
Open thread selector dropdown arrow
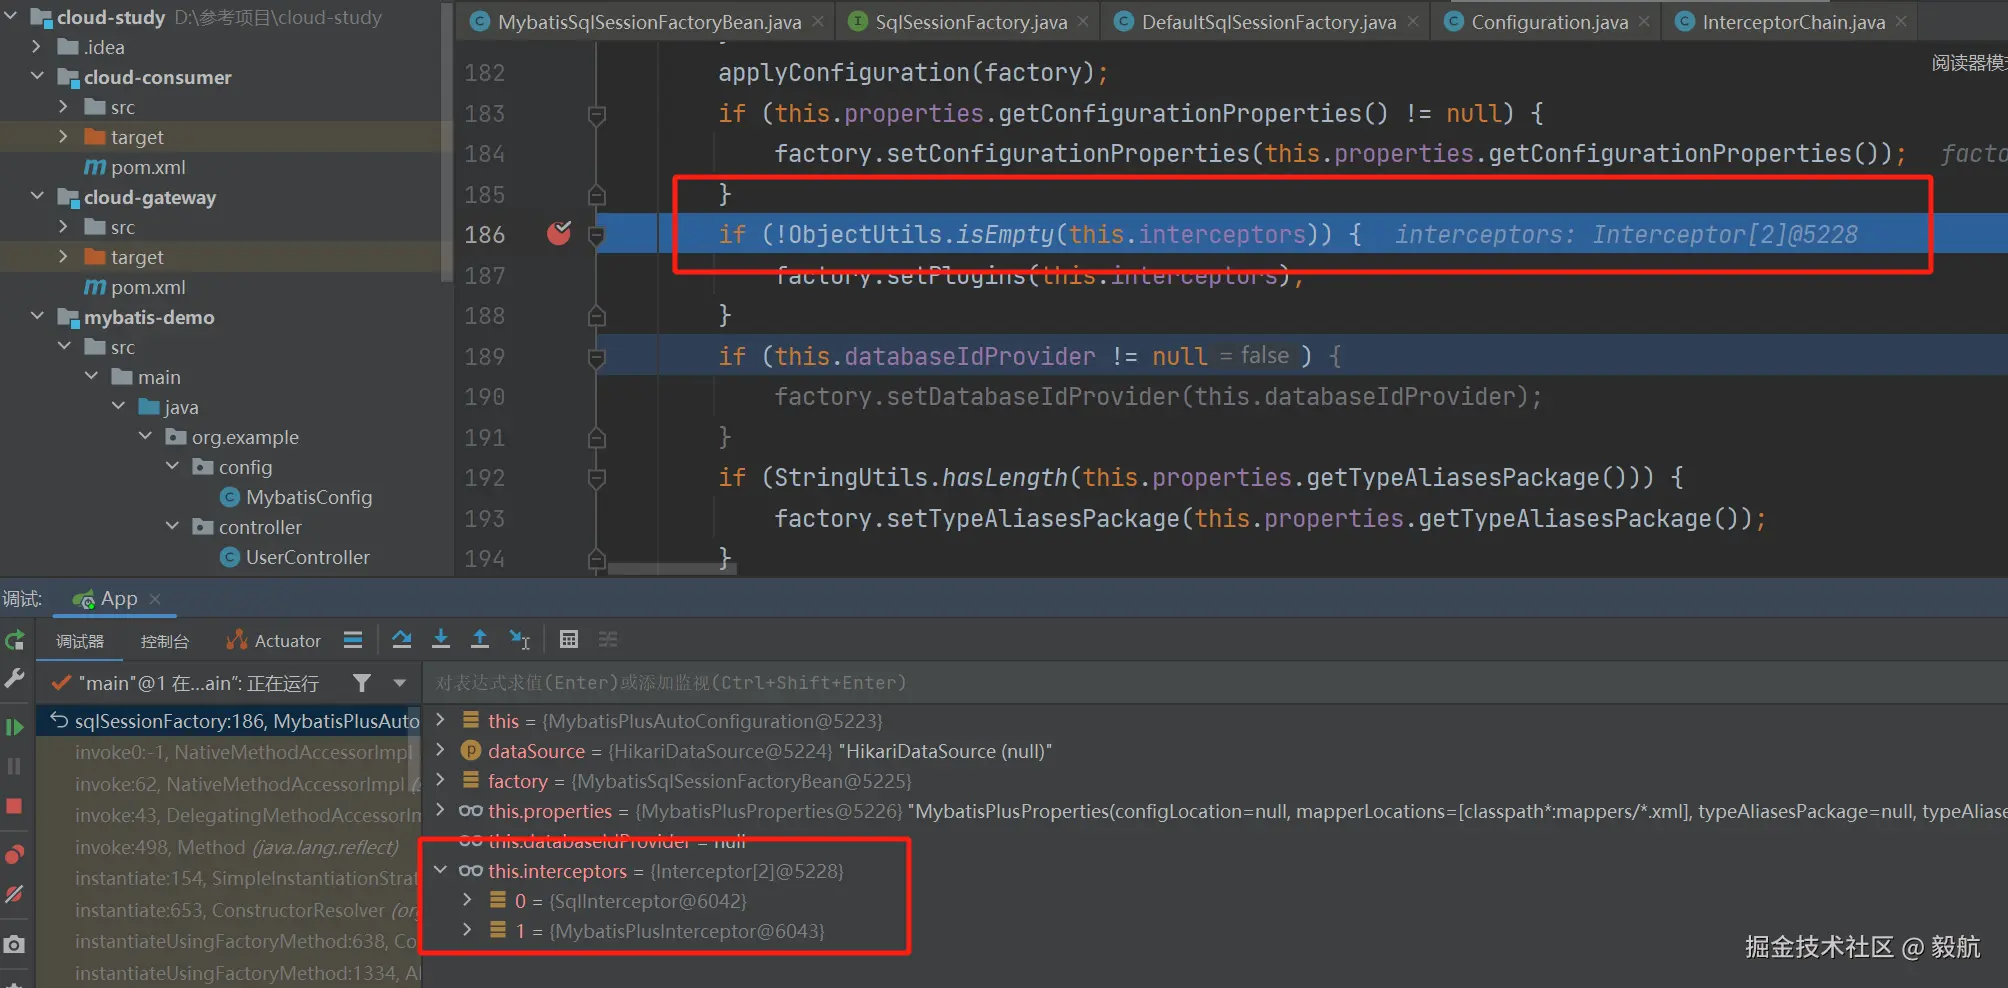[400, 683]
